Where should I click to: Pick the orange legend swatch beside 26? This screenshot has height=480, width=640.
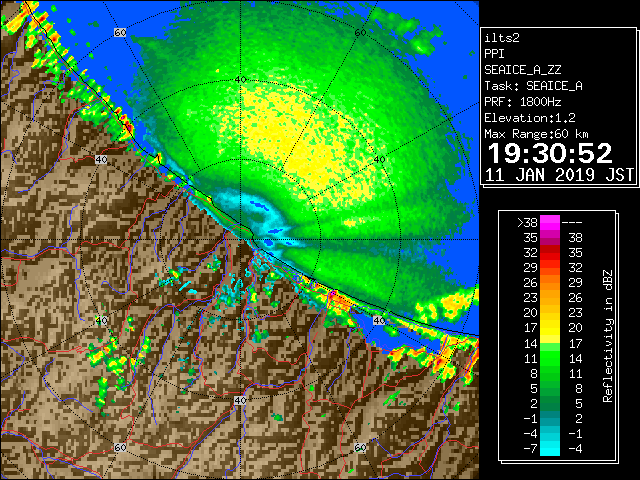coord(550,283)
